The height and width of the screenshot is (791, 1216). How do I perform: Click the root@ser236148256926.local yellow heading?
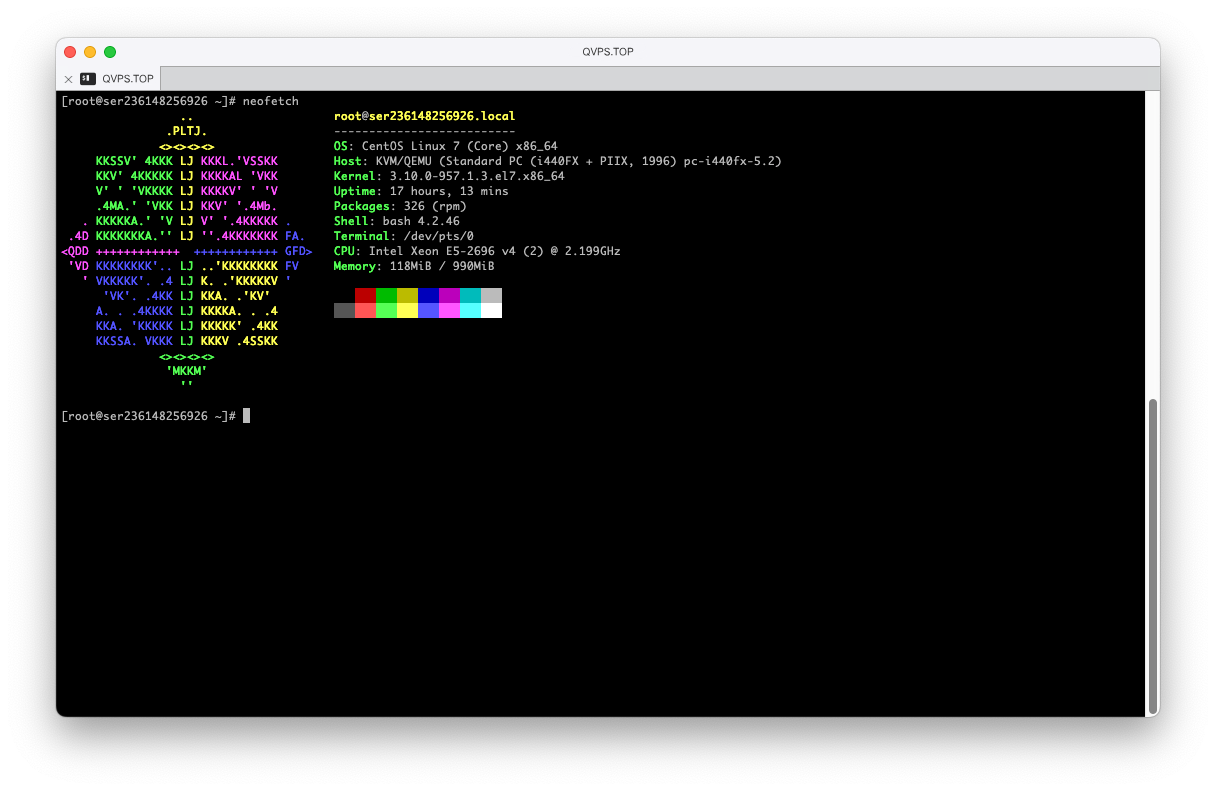point(424,116)
